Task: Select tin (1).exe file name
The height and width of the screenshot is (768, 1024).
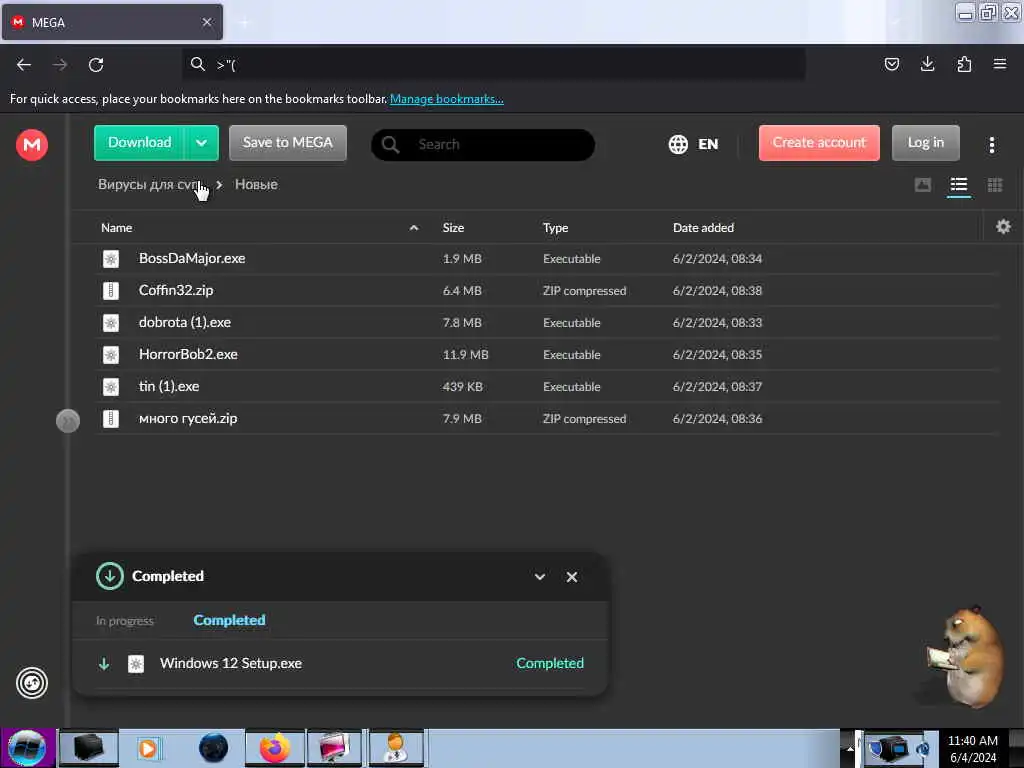Action: tap(169, 386)
